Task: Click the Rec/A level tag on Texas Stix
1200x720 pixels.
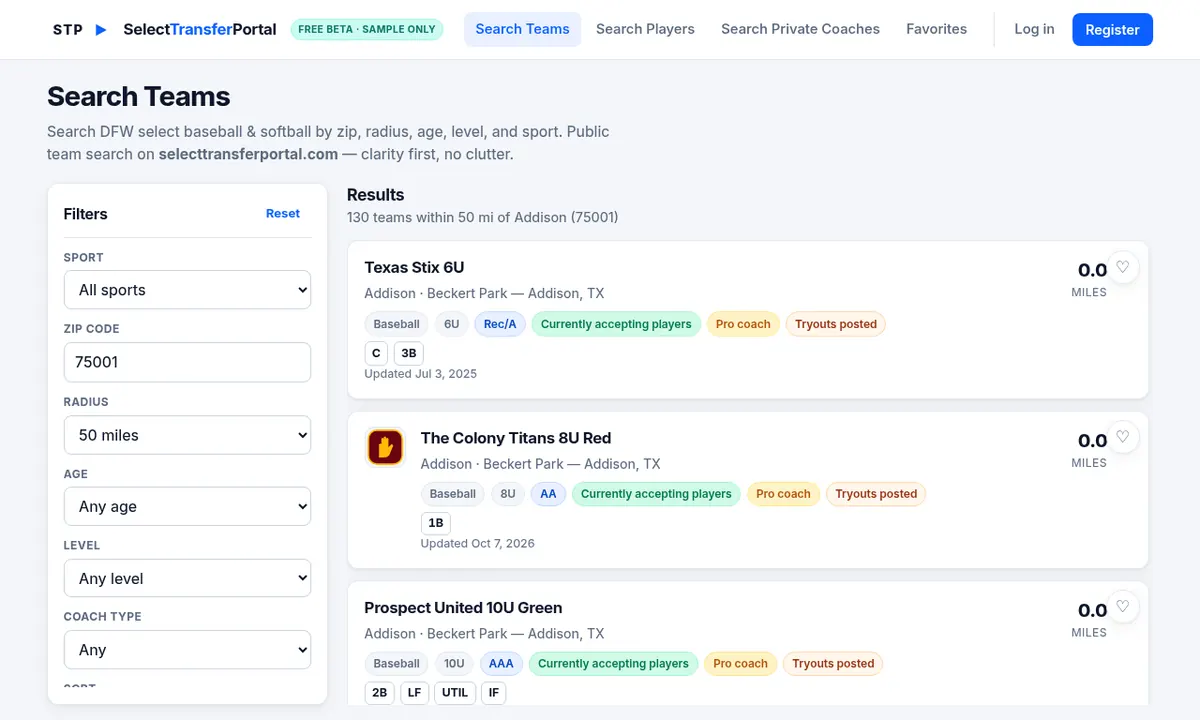Action: (500, 324)
